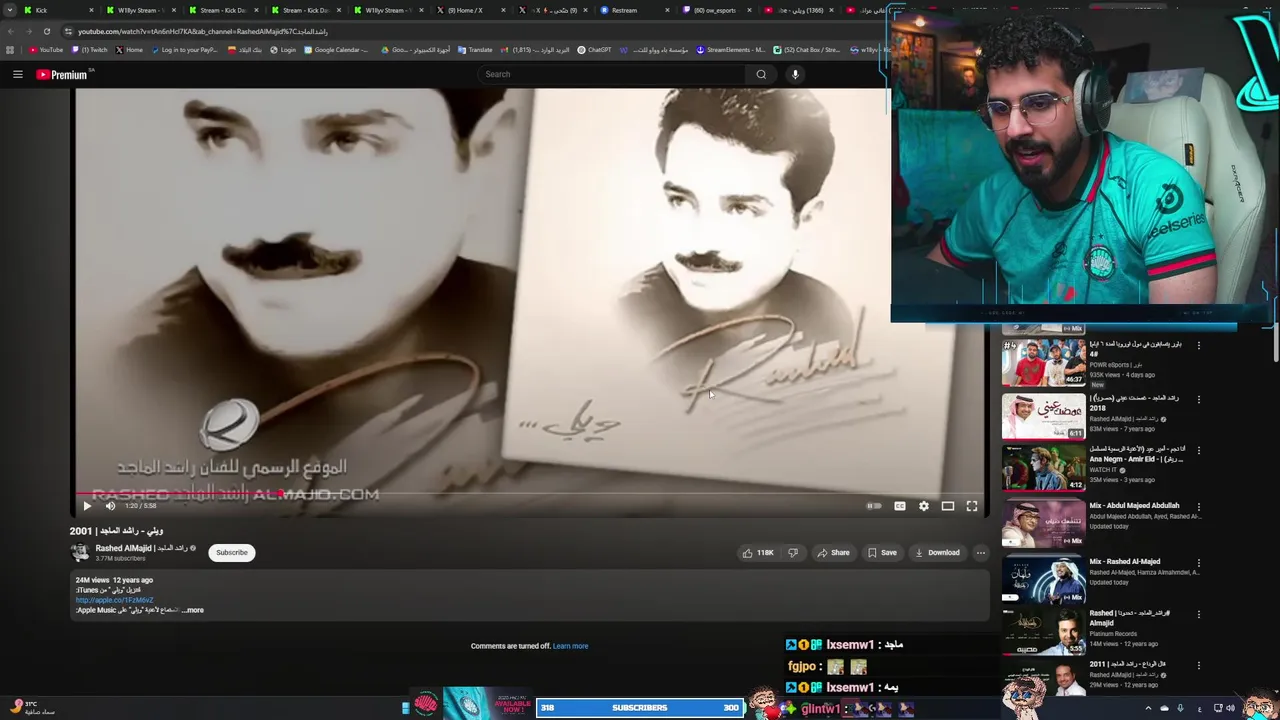Start voice search with the microphone
The height and width of the screenshot is (720, 1280).
(x=795, y=74)
